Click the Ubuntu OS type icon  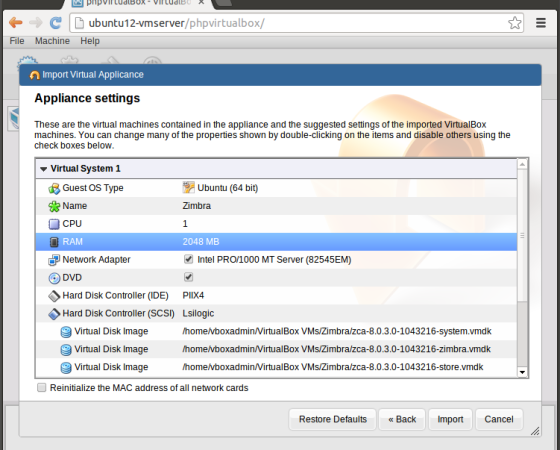(x=189, y=188)
